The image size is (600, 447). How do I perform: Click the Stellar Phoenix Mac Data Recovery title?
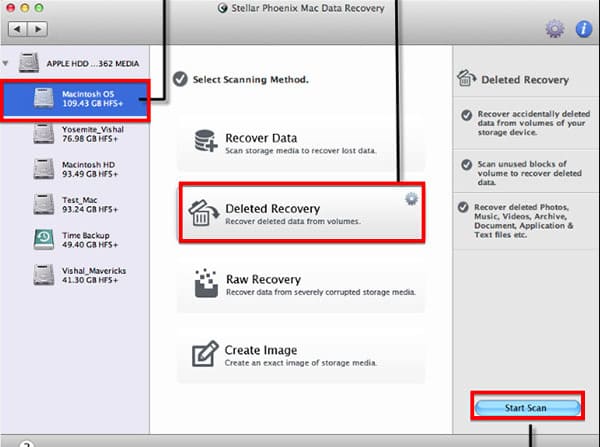pyautogui.click(x=308, y=8)
